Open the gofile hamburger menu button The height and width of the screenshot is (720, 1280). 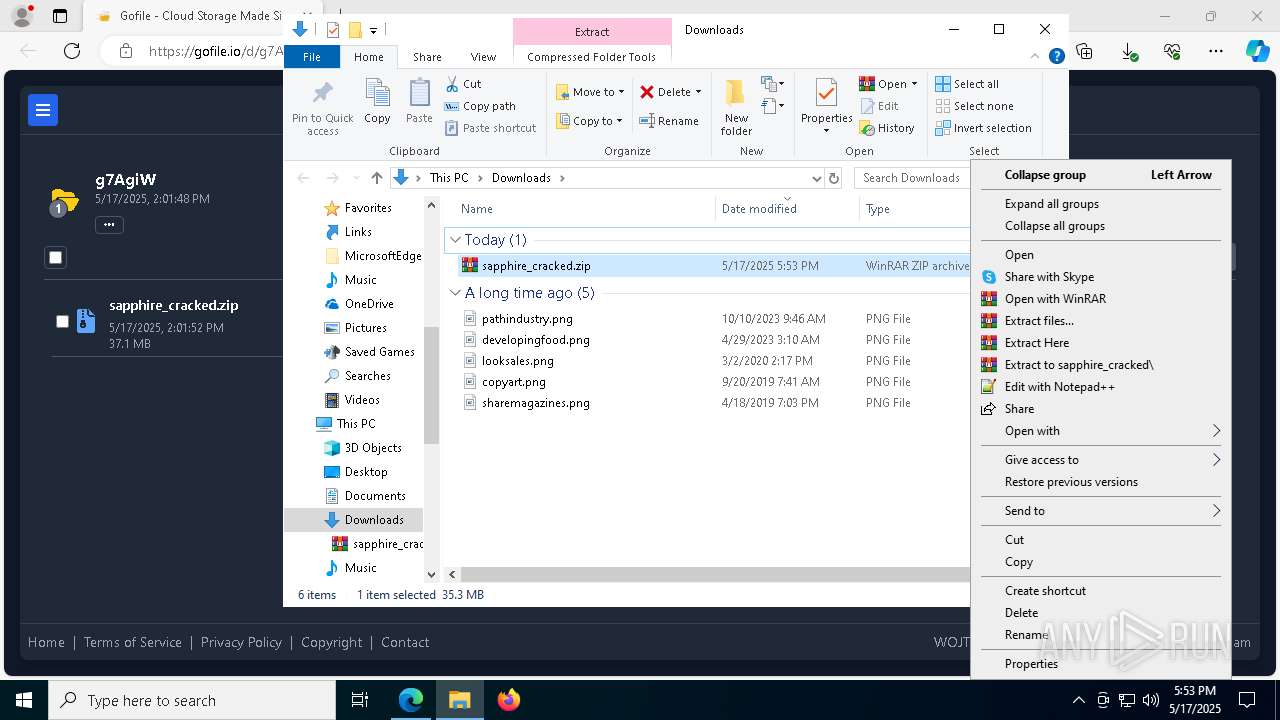tap(43, 110)
